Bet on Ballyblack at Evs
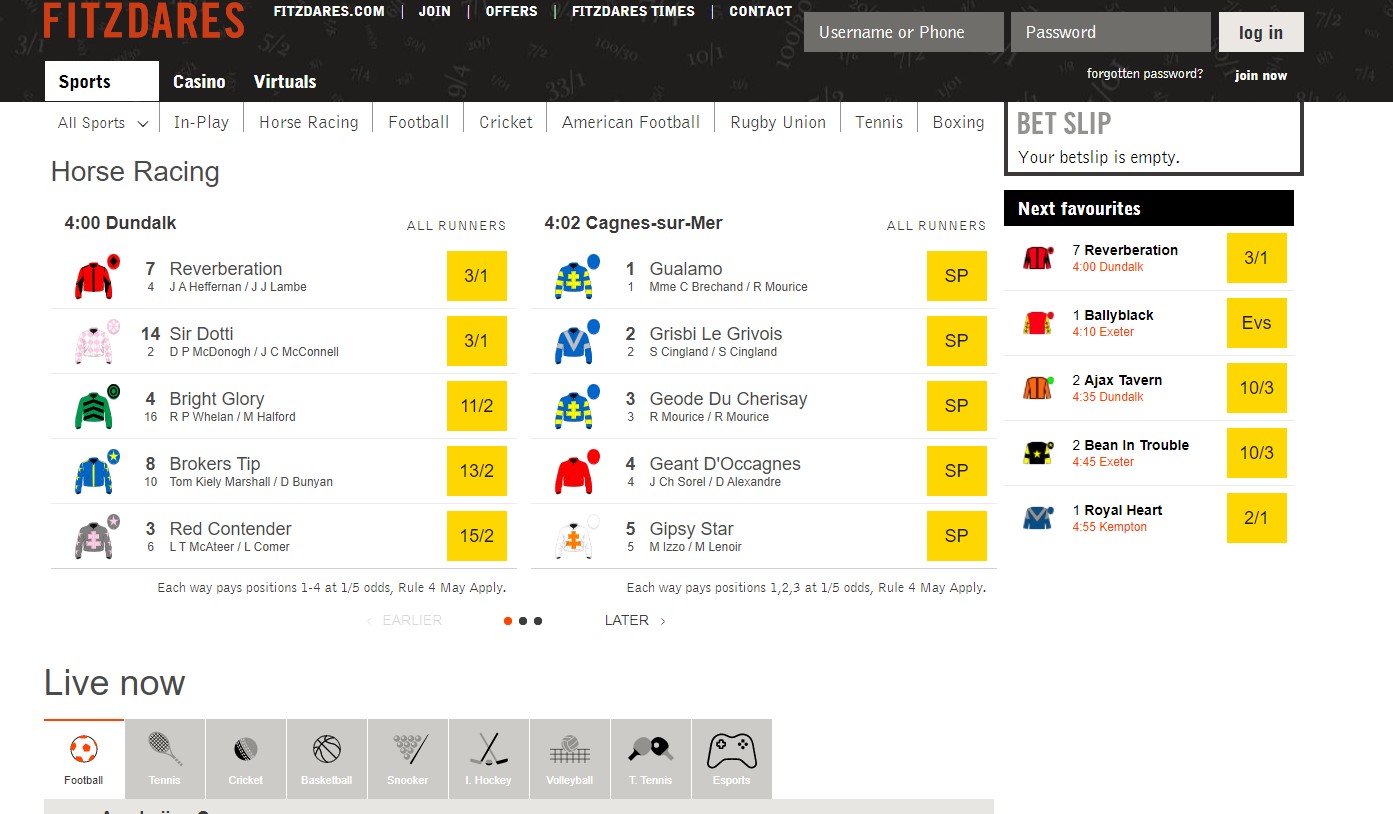The width and height of the screenshot is (1393, 814). (x=1257, y=323)
